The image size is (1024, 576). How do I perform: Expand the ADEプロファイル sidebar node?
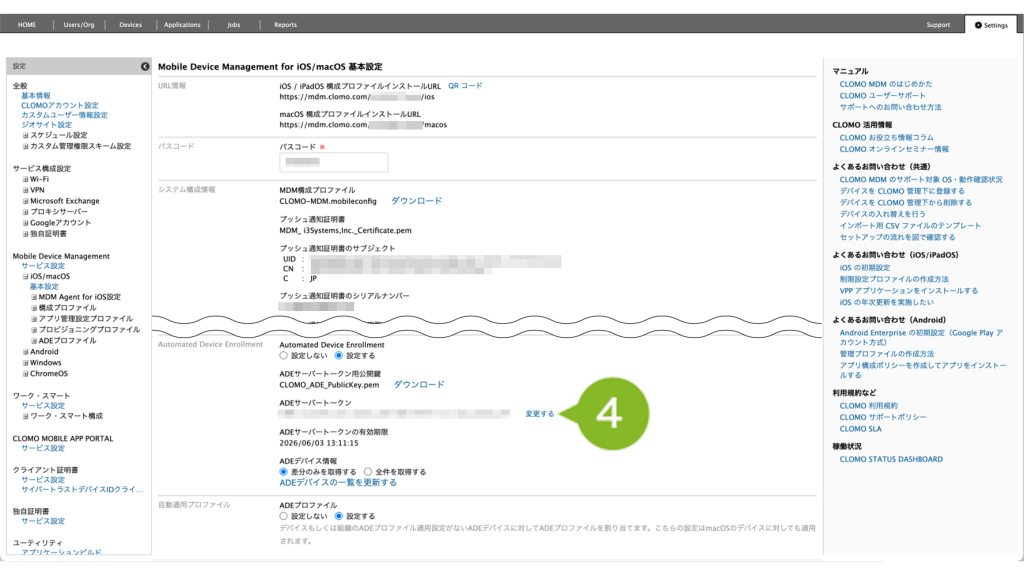coord(34,341)
